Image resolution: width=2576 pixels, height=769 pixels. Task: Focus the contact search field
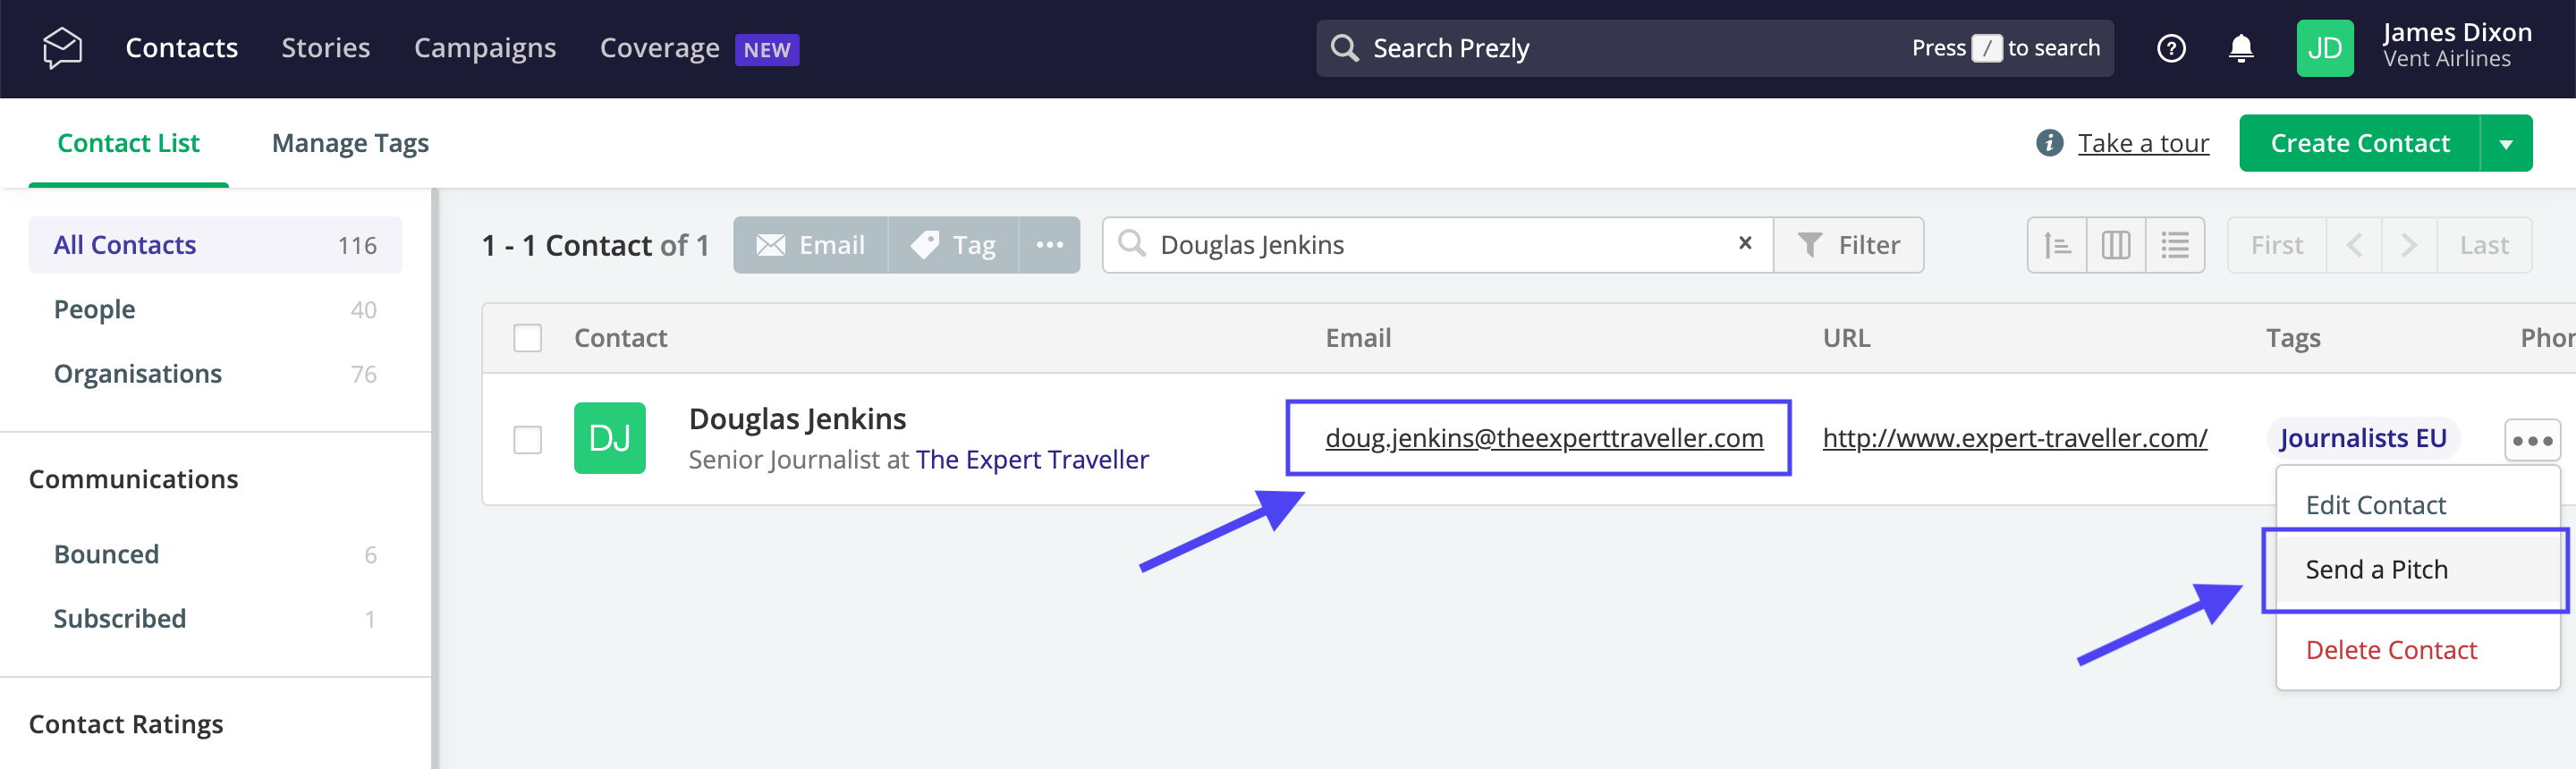pos(1437,245)
